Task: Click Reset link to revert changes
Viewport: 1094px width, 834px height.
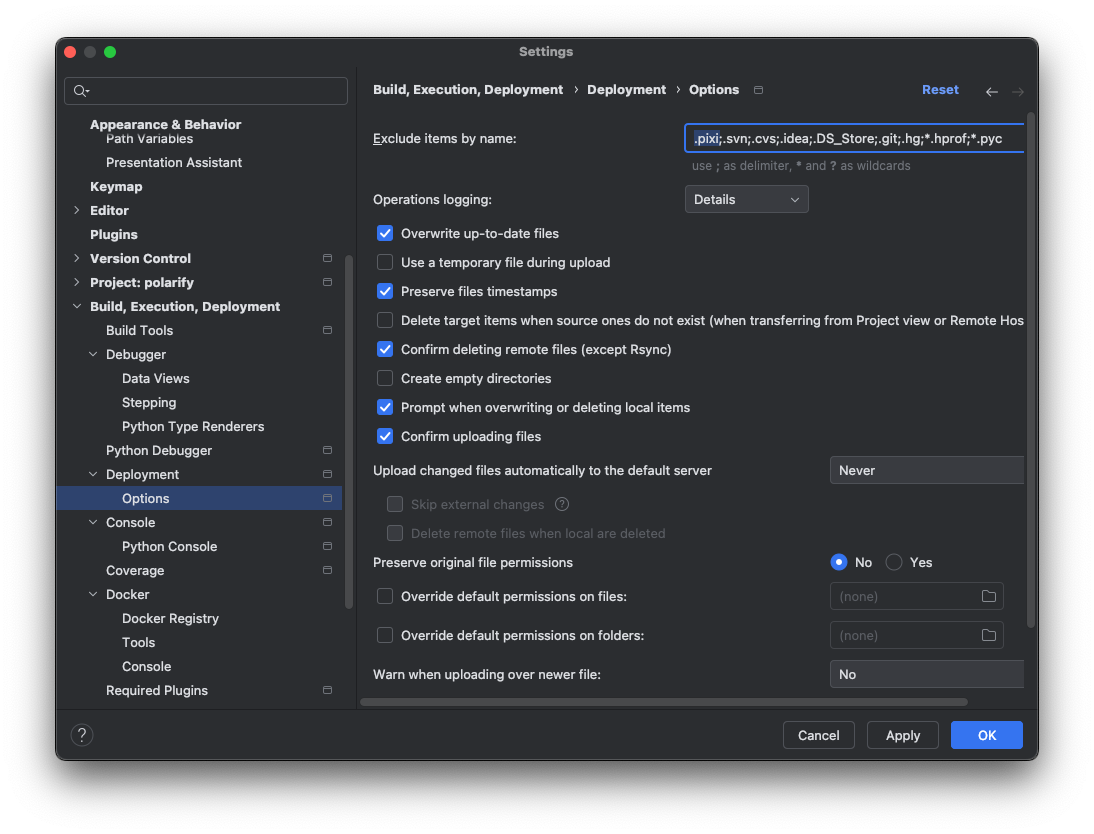Action: pos(940,89)
